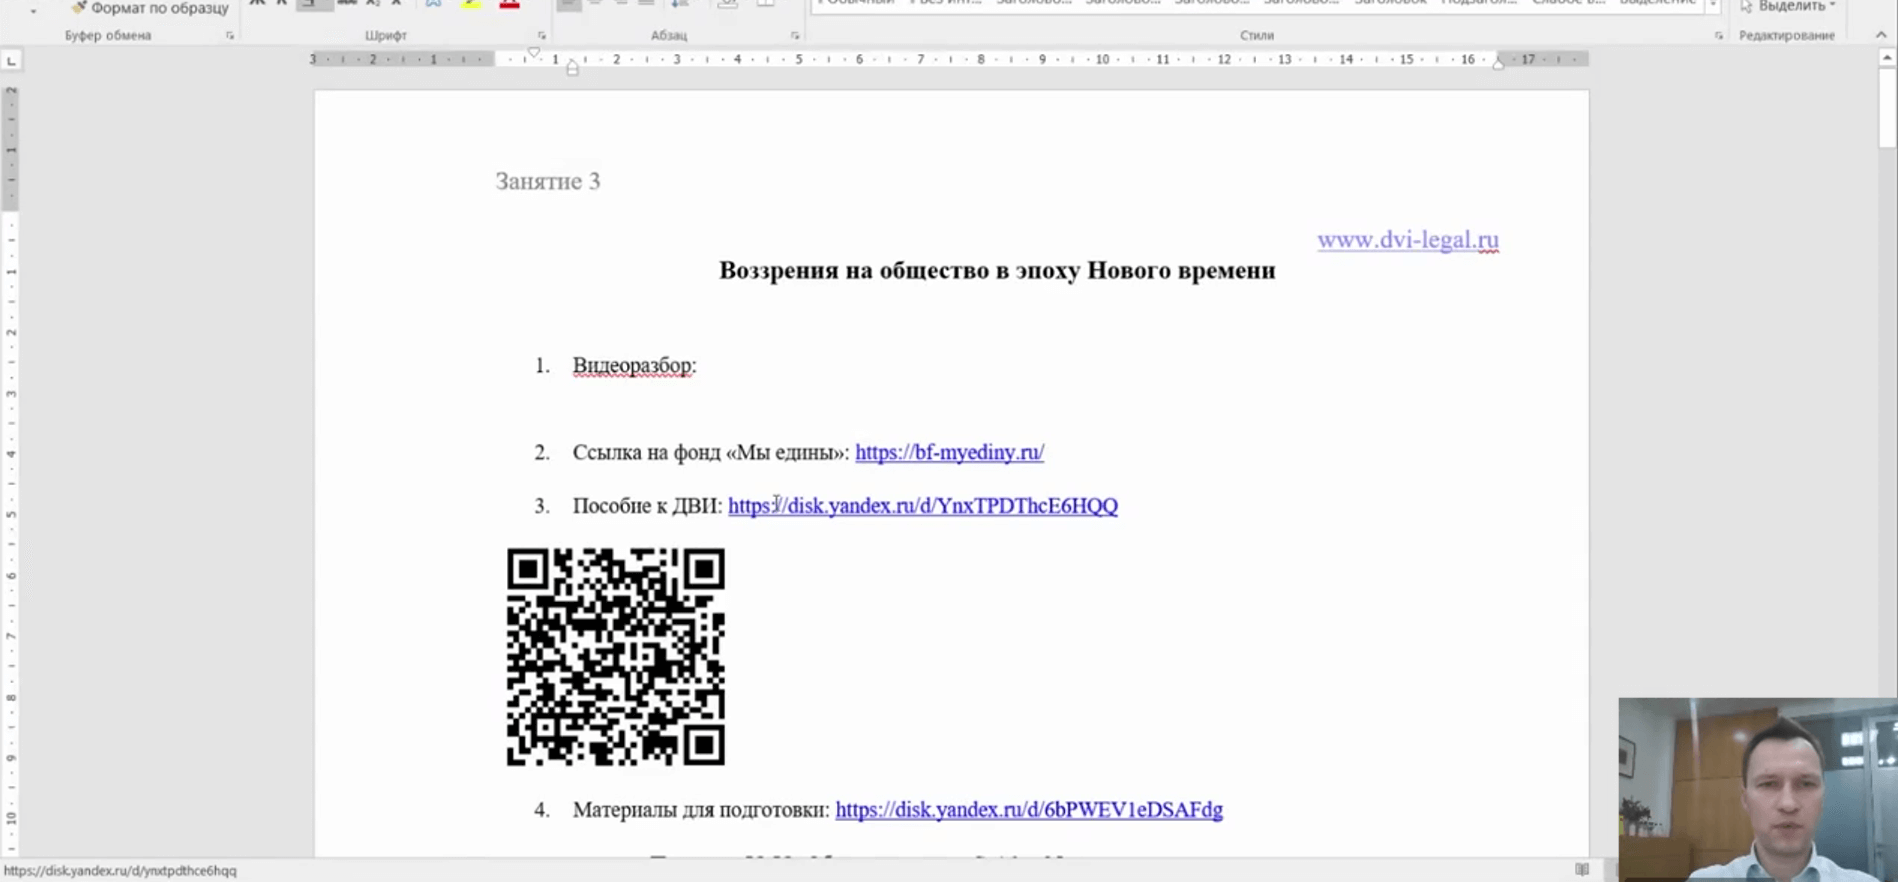
Task: Open the Yandex Disk link for Пособие к ДВИ
Action: tap(923, 506)
